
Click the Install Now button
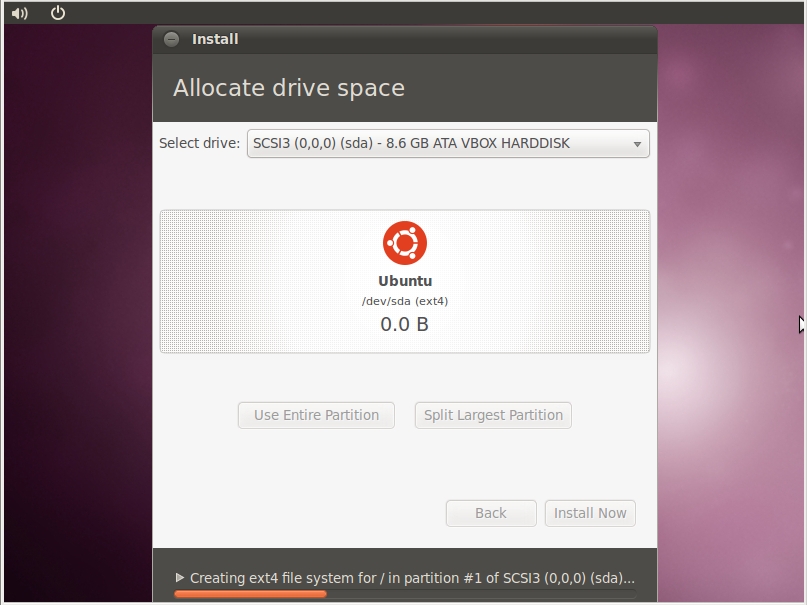point(590,513)
